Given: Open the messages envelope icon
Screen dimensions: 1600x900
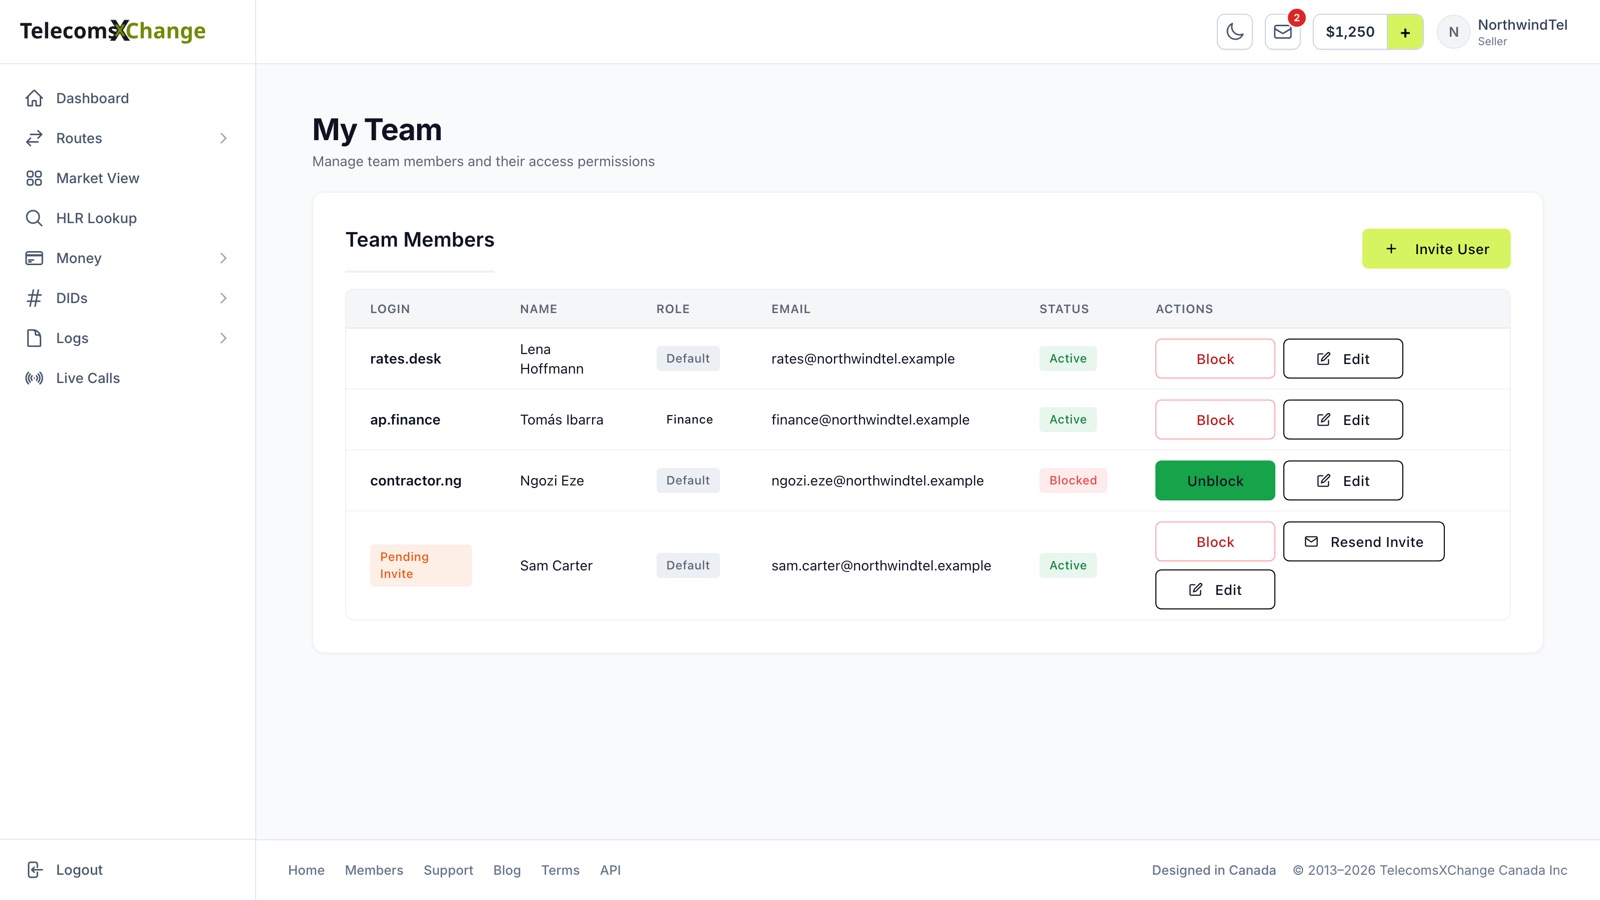Looking at the screenshot, I should (1282, 32).
